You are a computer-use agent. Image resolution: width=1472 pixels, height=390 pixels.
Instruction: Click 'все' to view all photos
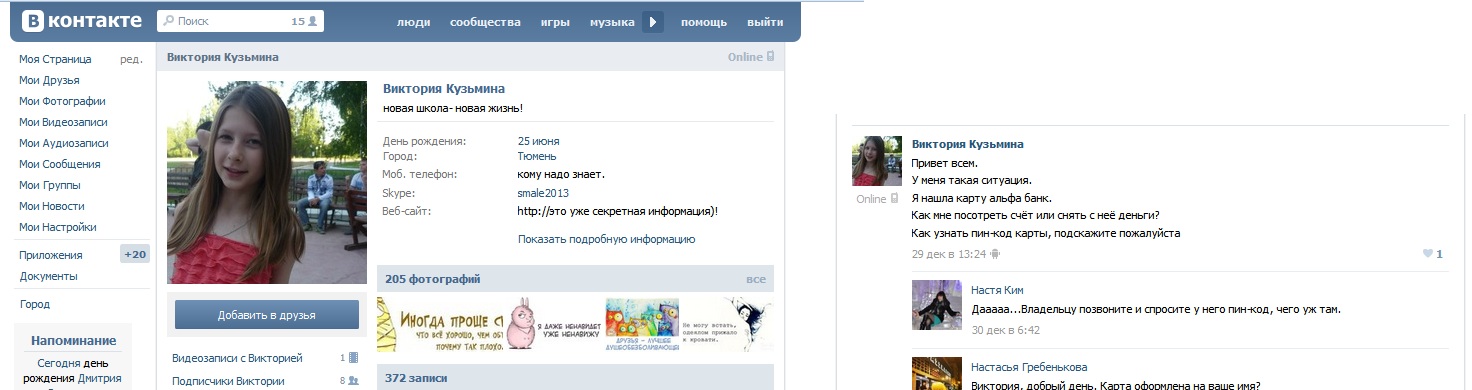756,279
